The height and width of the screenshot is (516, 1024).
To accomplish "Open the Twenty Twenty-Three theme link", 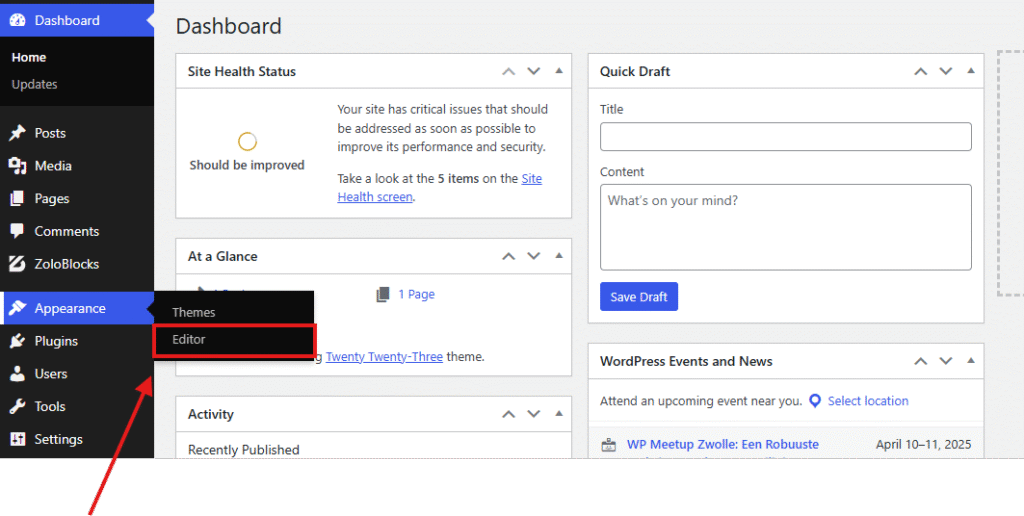I will pos(384,357).
